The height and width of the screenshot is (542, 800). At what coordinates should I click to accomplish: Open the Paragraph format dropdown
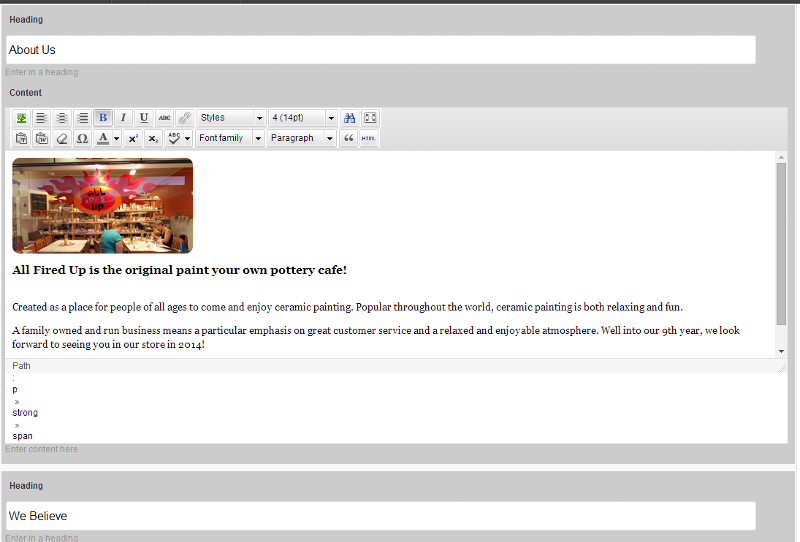click(x=301, y=138)
